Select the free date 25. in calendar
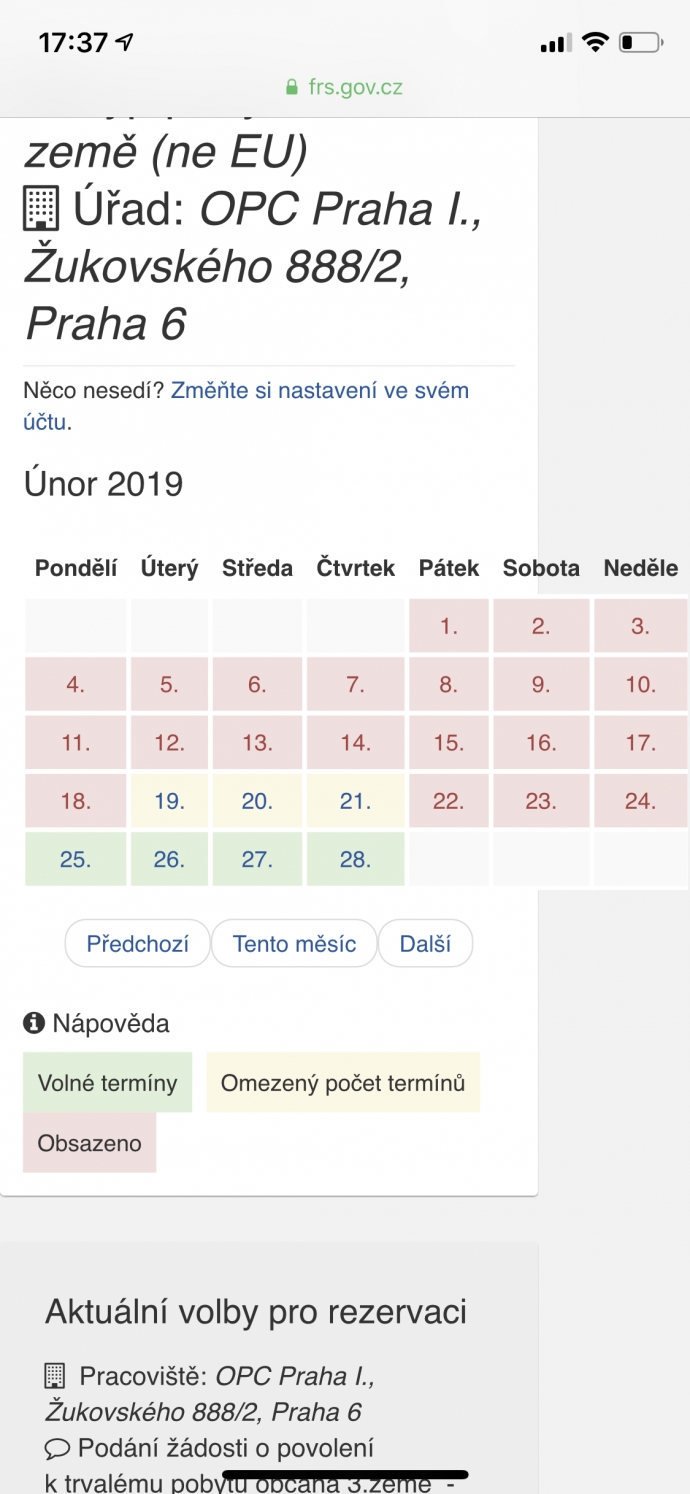690x1494 pixels. pyautogui.click(x=76, y=859)
